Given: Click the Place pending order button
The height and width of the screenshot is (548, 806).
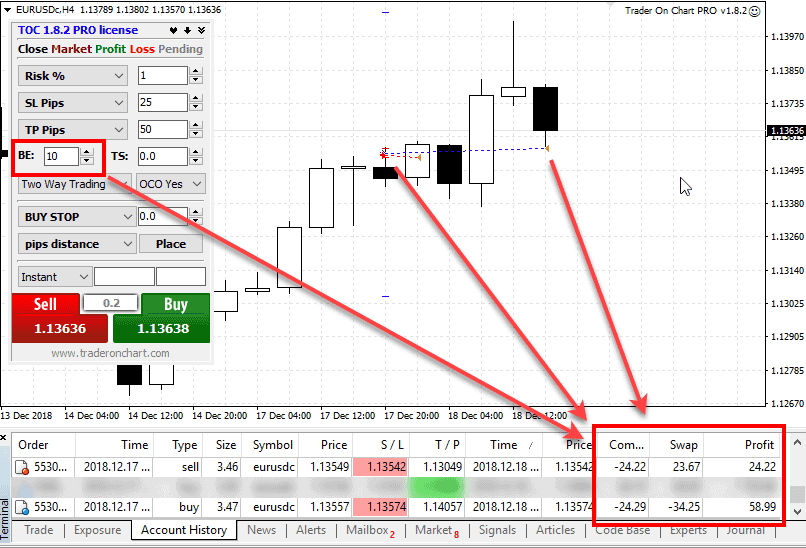Looking at the screenshot, I should pyautogui.click(x=171, y=244).
